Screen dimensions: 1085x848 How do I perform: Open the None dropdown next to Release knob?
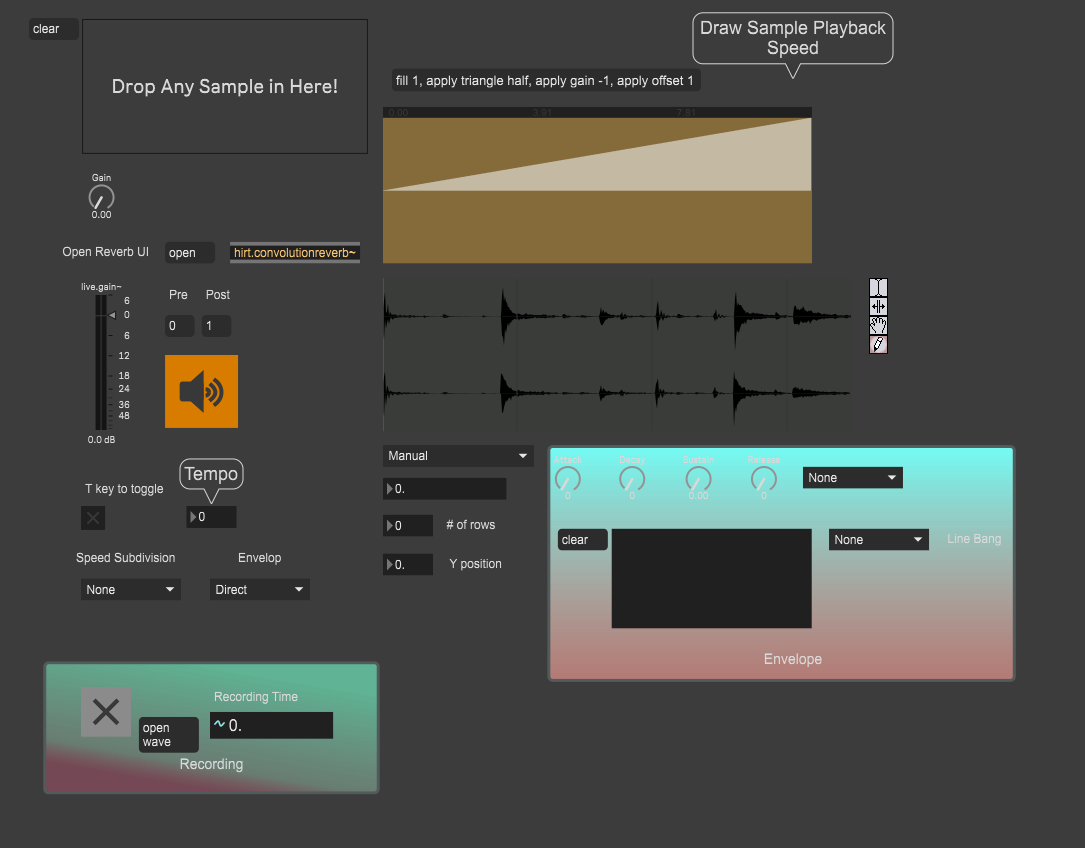(852, 477)
